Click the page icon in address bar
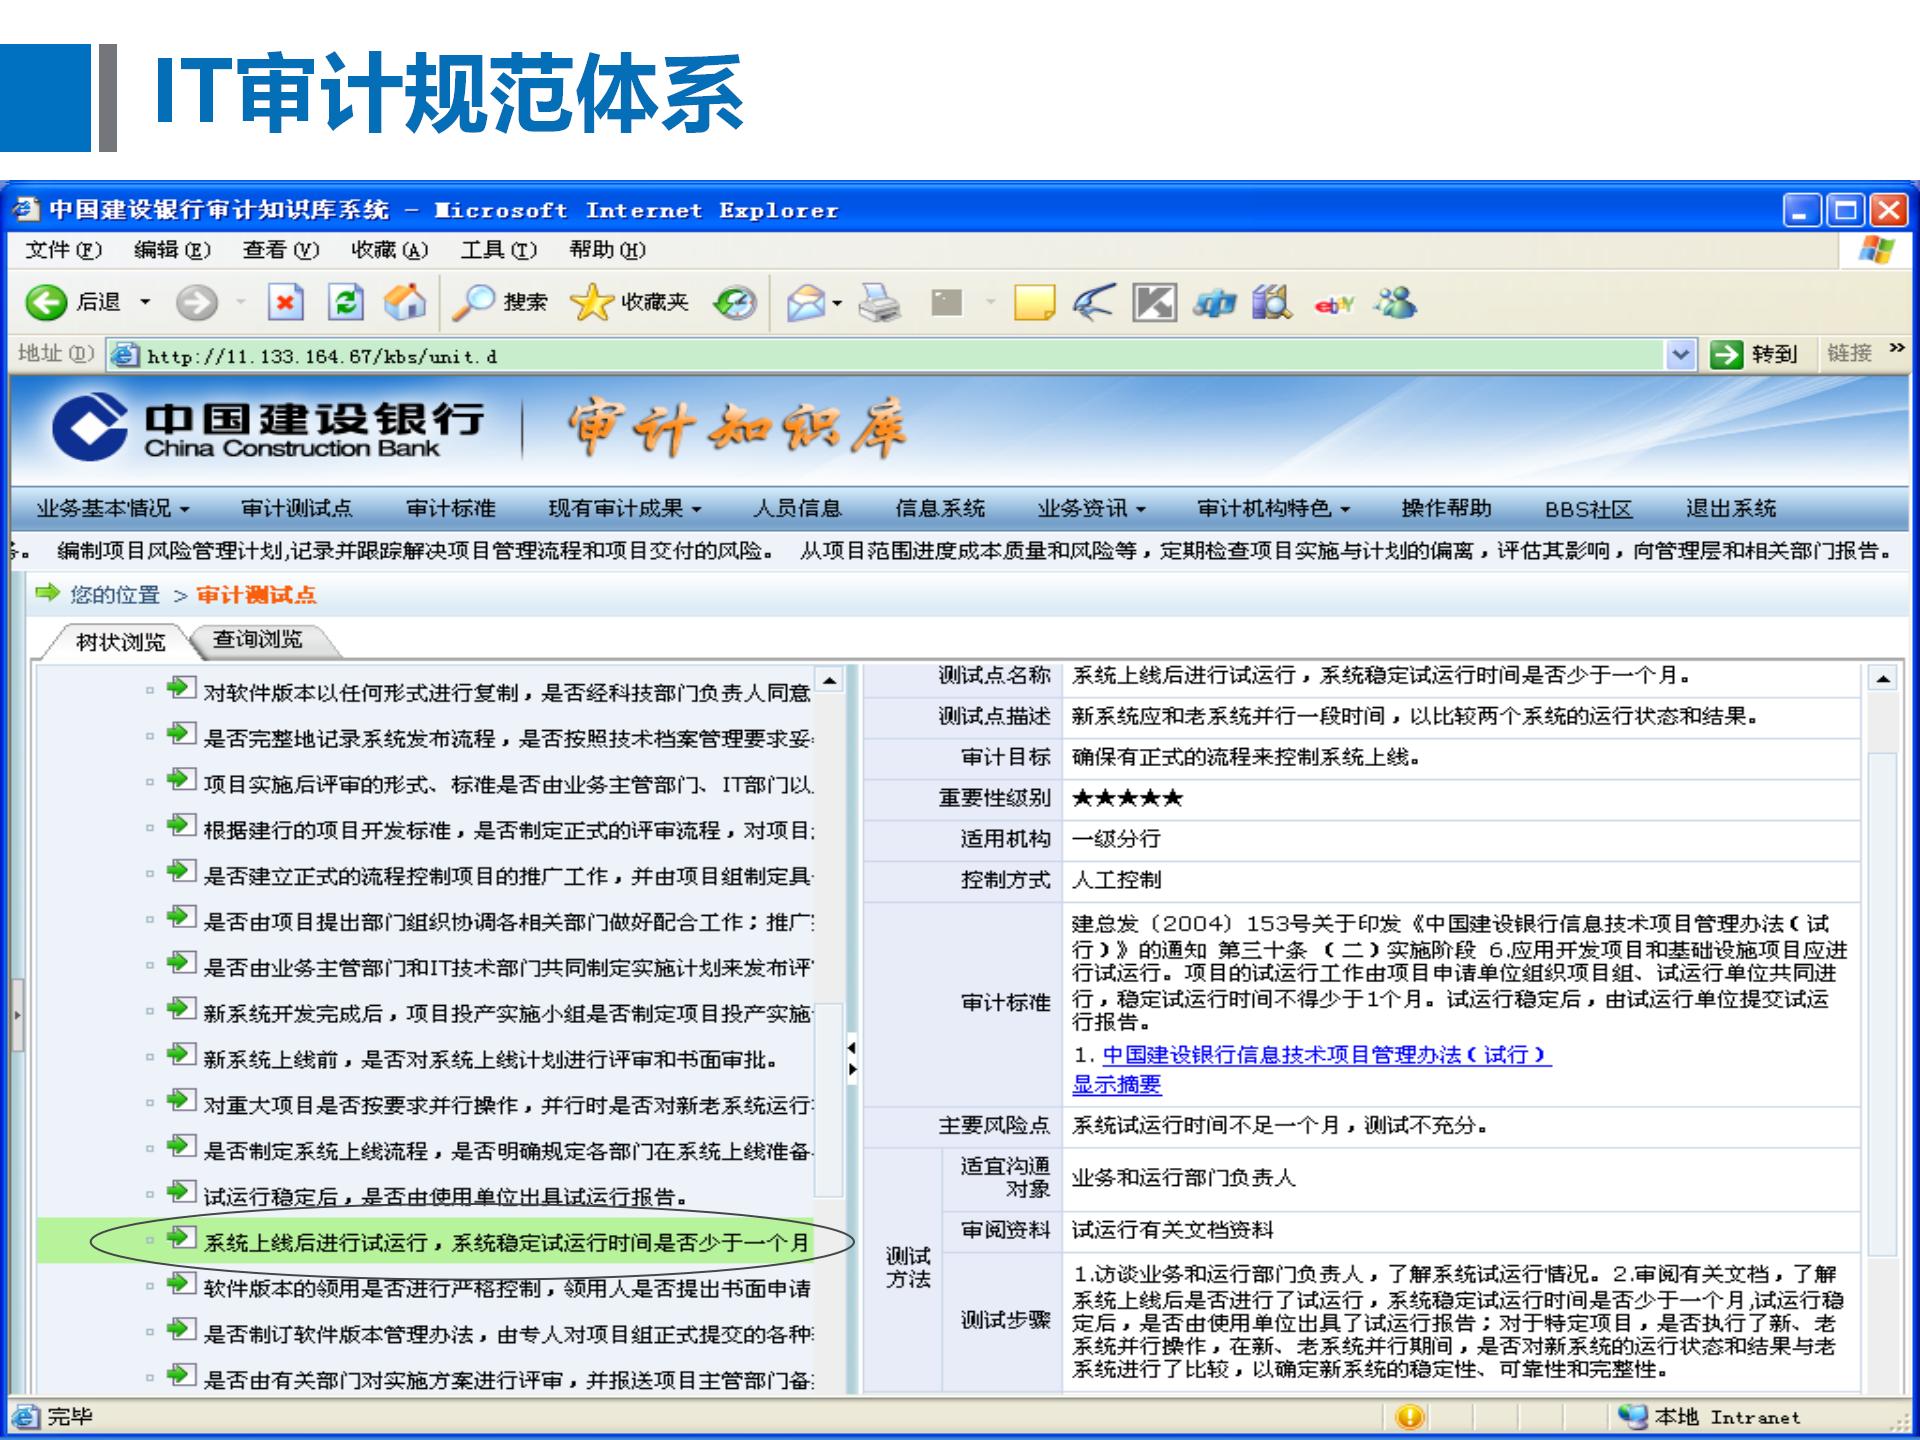1920x1440 pixels. coord(125,355)
